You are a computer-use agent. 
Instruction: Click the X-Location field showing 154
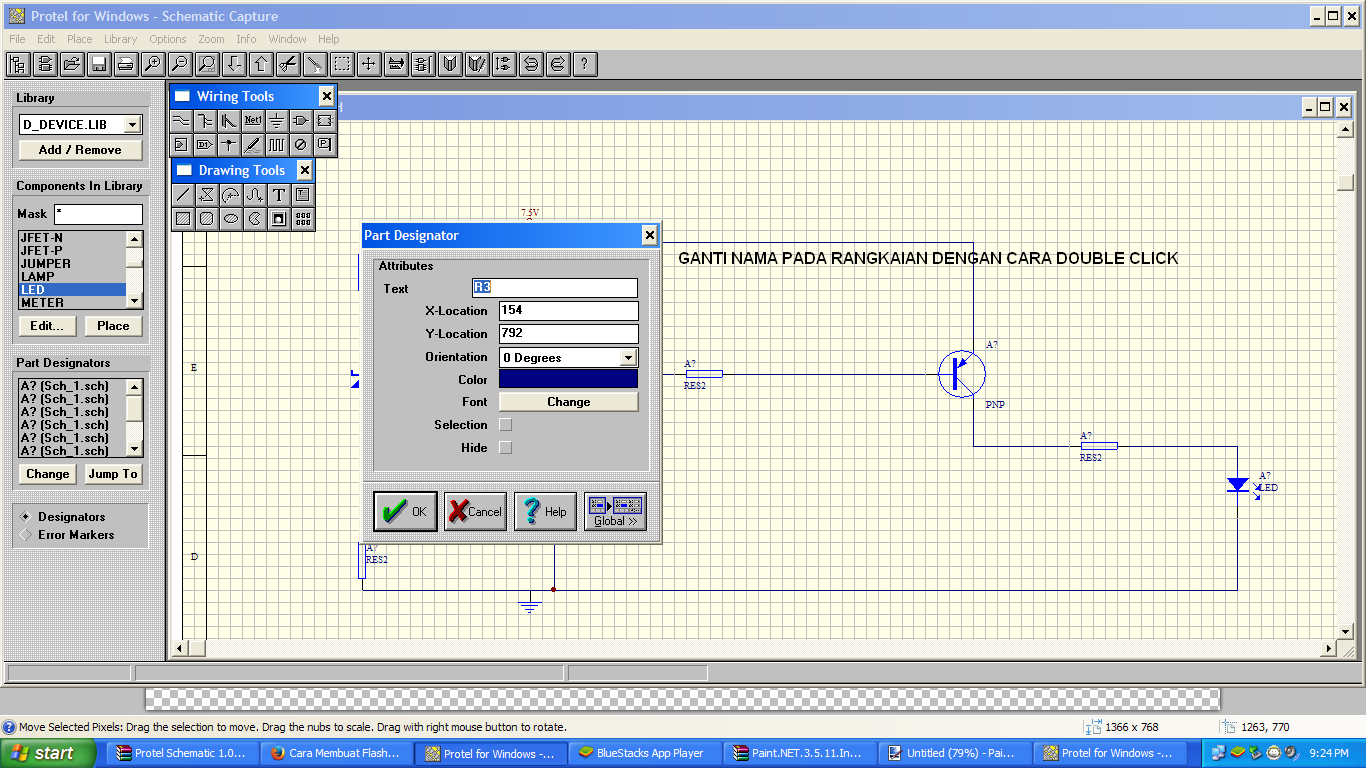tap(568, 311)
